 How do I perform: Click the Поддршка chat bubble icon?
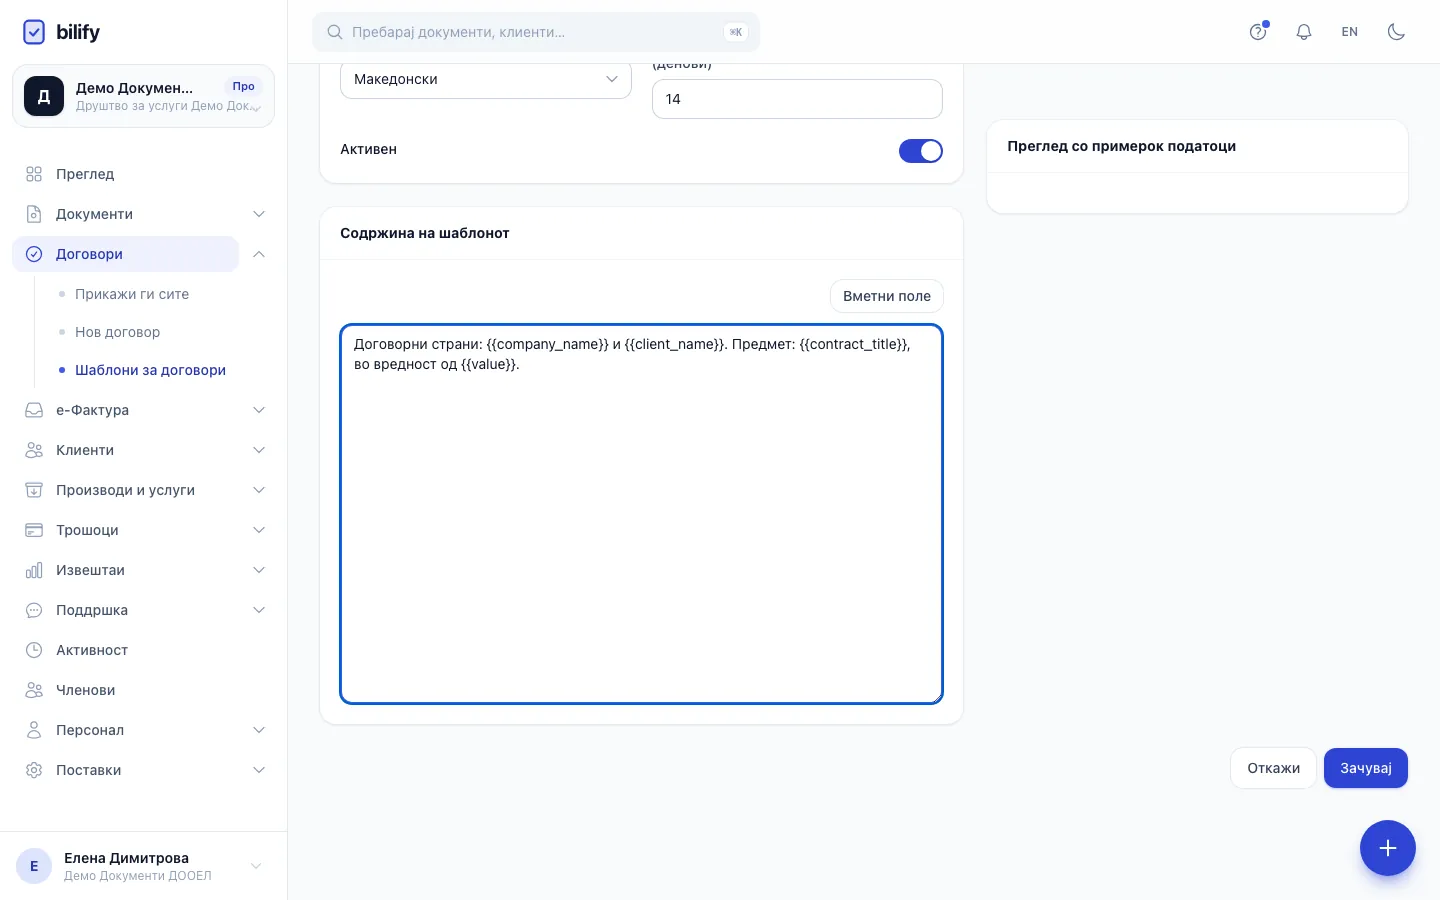pyautogui.click(x=34, y=610)
